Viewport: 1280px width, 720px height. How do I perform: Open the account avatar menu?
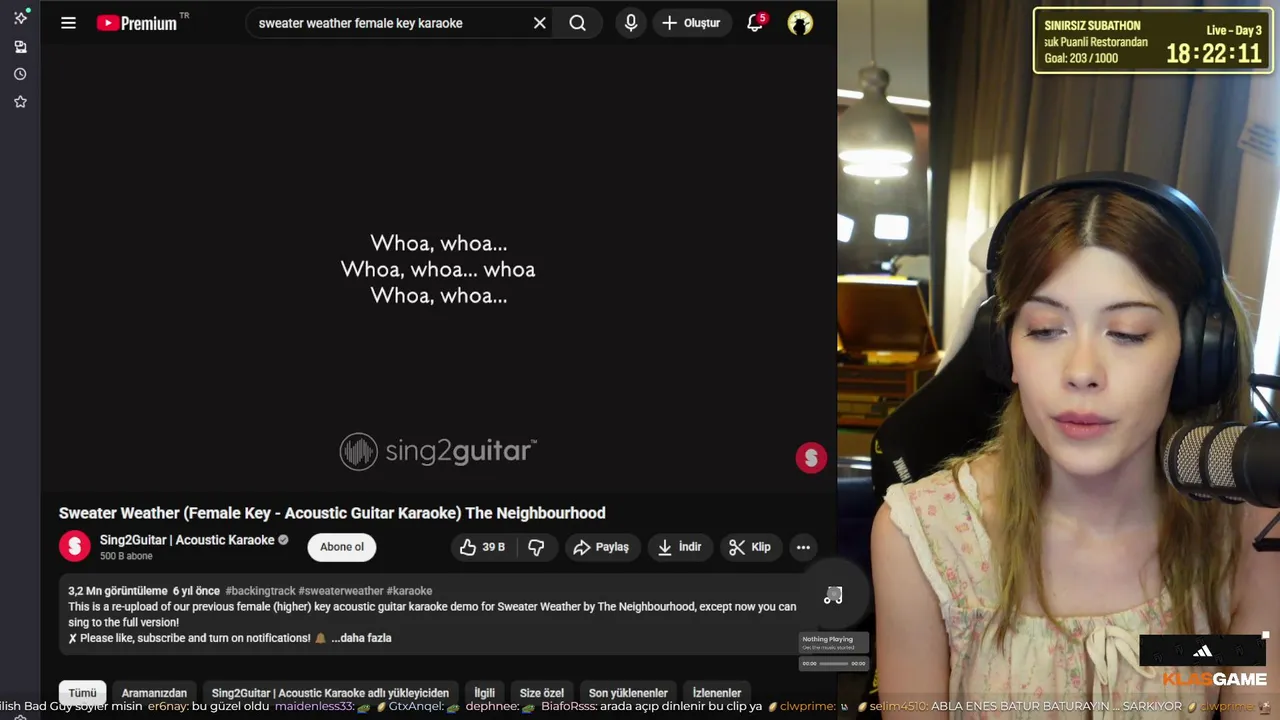click(800, 23)
